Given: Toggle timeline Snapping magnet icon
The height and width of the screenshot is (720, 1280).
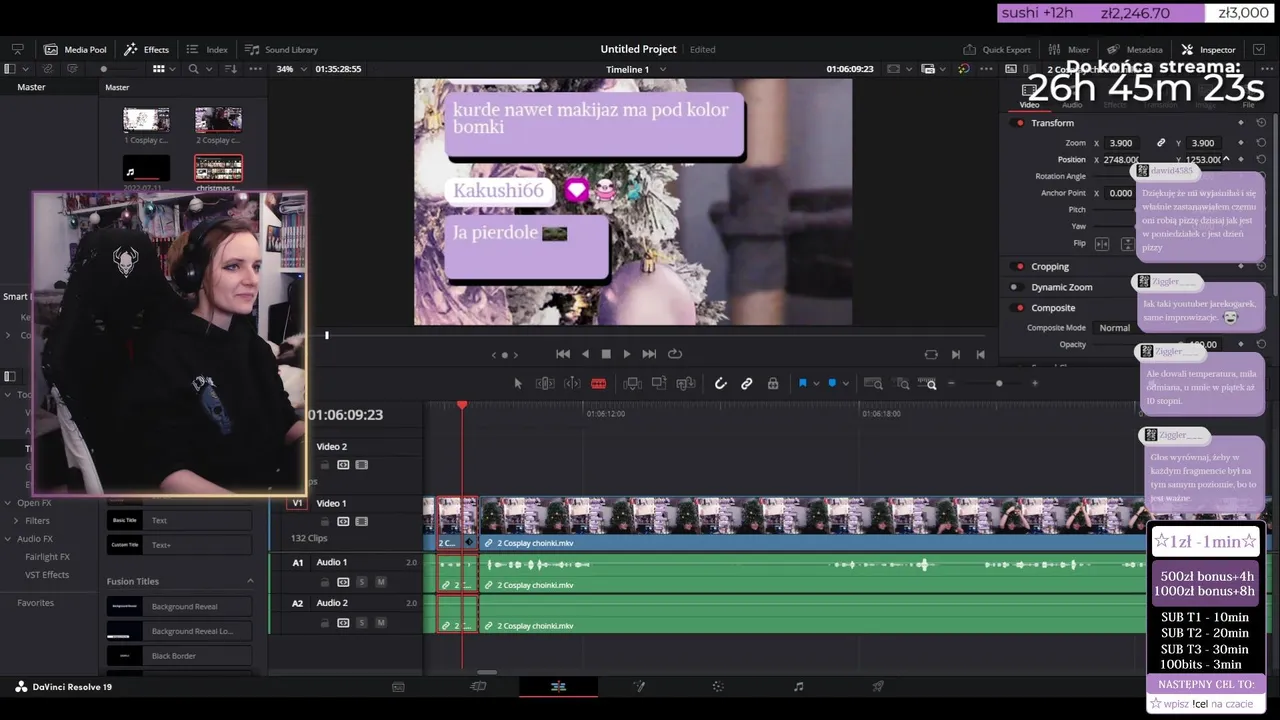Looking at the screenshot, I should pyautogui.click(x=720, y=383).
